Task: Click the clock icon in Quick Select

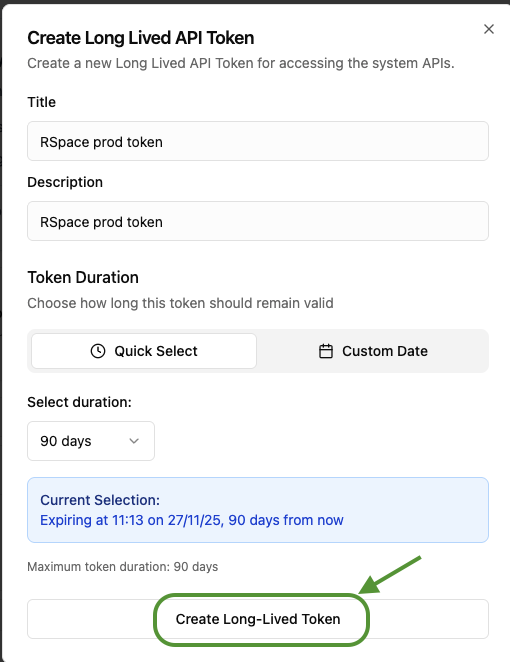Action: pyautogui.click(x=98, y=351)
